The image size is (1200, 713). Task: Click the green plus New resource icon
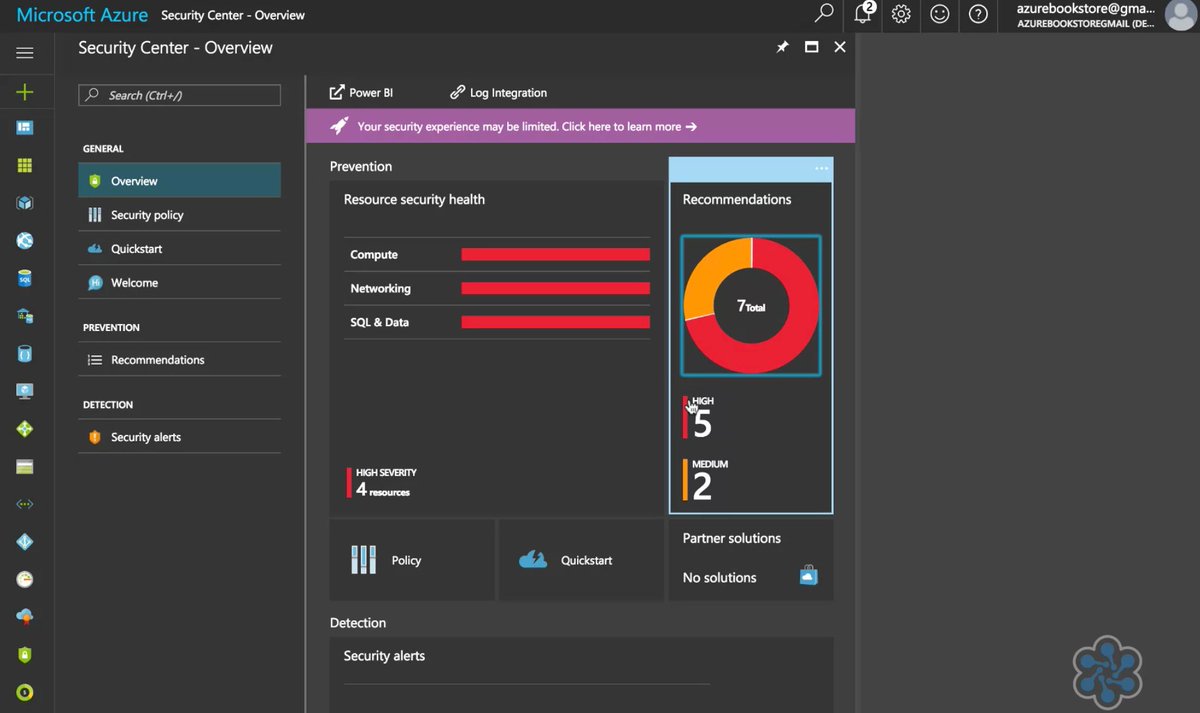pyautogui.click(x=25, y=92)
